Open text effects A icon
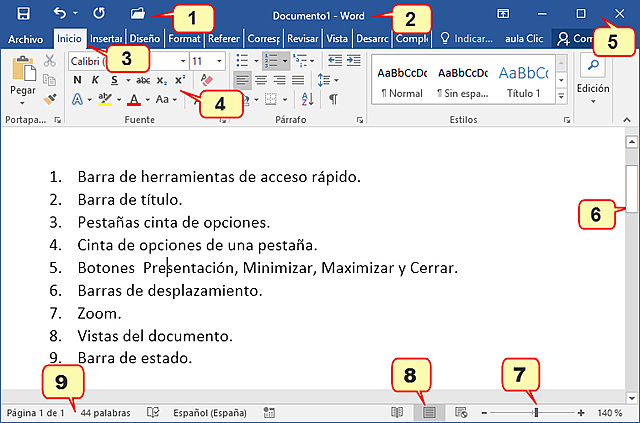This screenshot has height=423, width=640. 78,99
